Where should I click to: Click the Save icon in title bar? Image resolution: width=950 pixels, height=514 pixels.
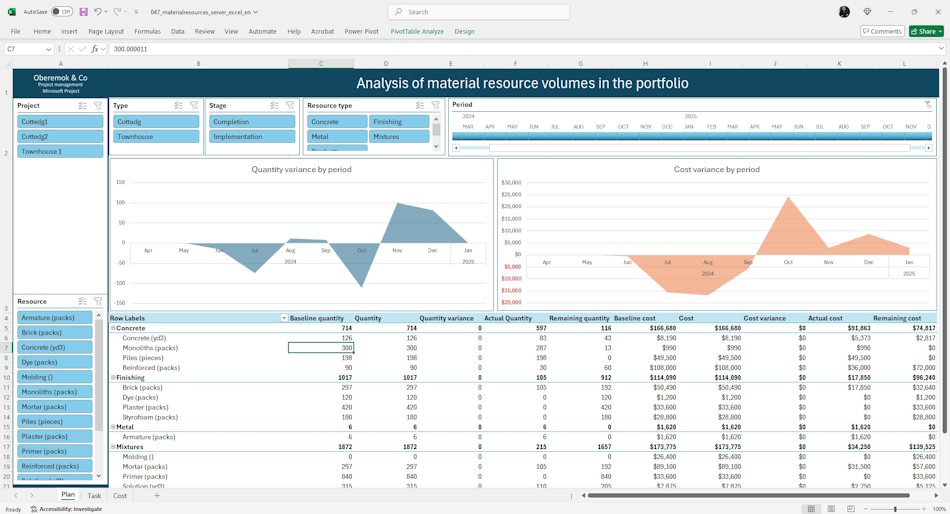pos(83,12)
